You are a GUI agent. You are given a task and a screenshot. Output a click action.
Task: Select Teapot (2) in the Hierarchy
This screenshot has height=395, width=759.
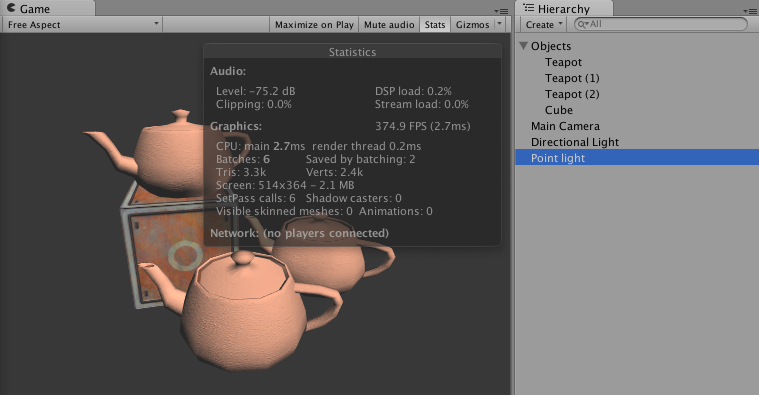tap(572, 94)
